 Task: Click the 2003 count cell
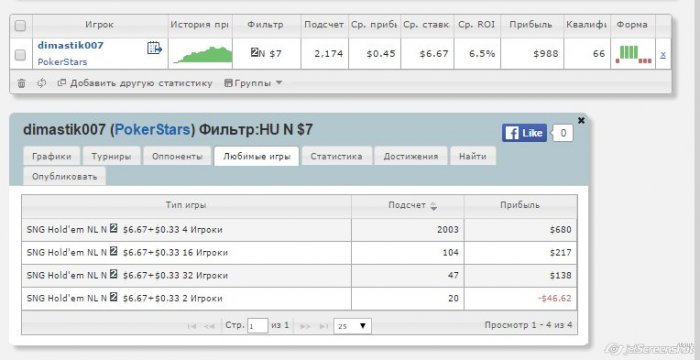tap(408, 230)
